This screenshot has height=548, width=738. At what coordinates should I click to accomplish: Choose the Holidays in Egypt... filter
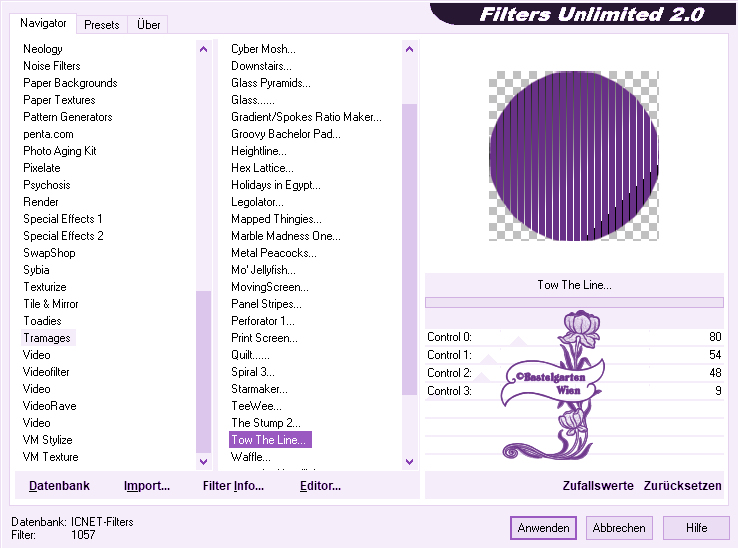tap(276, 185)
